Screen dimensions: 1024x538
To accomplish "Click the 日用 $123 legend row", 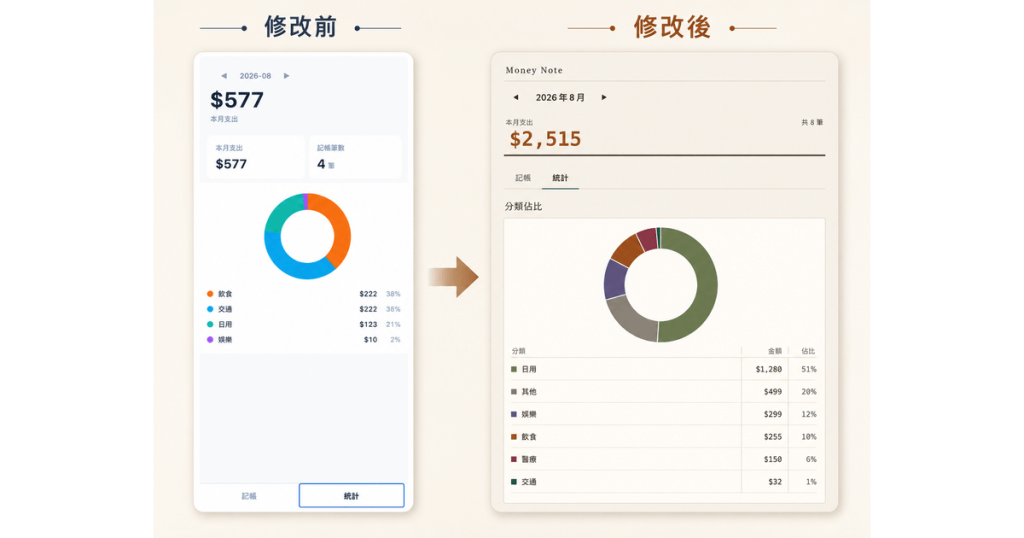I will coord(304,324).
